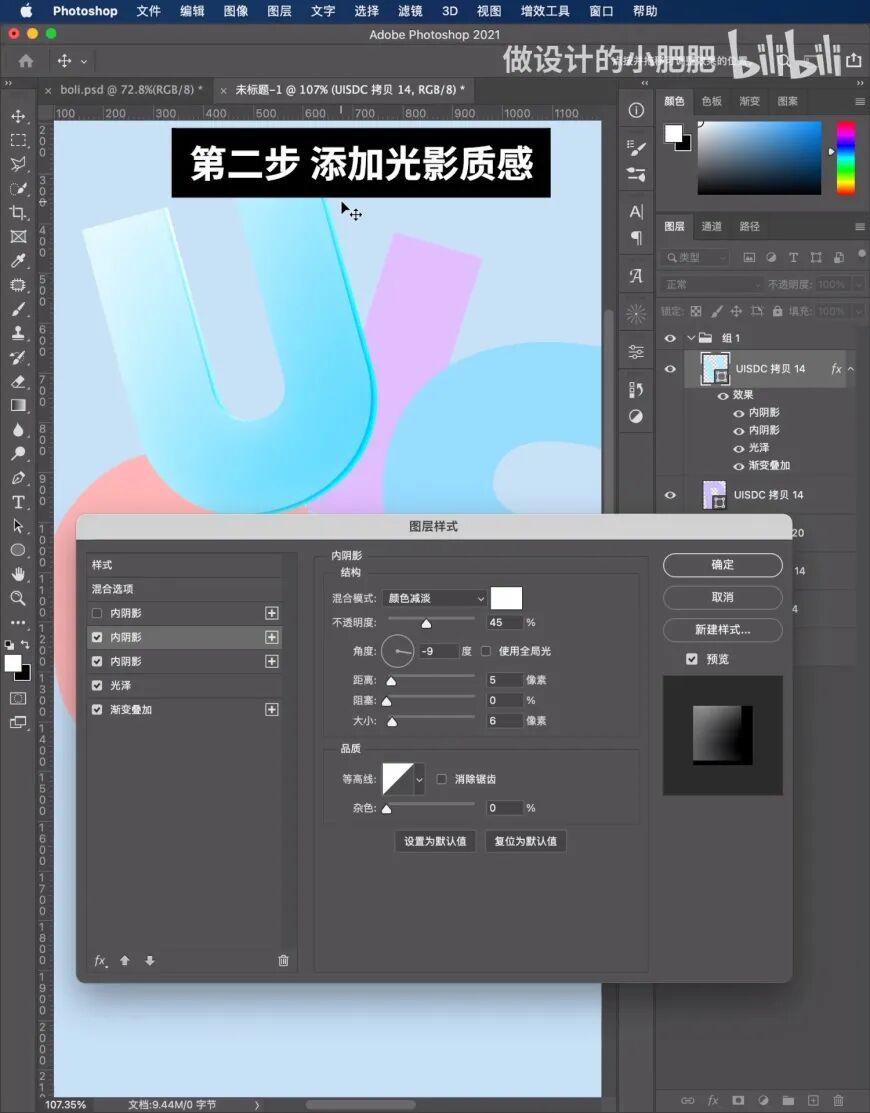Select the Brush tool
Image resolution: width=870 pixels, height=1113 pixels.
tap(18, 309)
